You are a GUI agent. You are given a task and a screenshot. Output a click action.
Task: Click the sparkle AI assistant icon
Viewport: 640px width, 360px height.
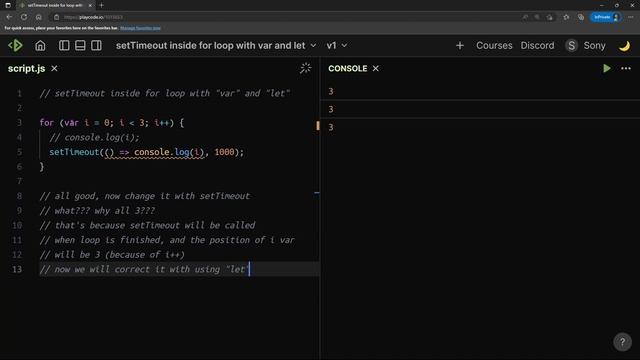(305, 68)
